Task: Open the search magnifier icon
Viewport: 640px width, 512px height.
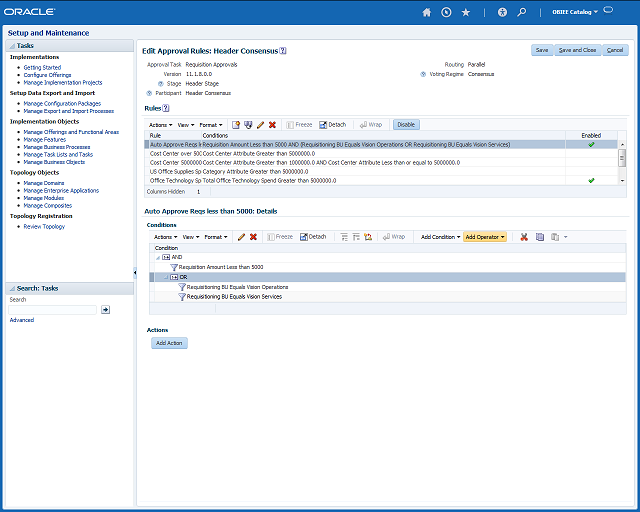Action: click(522, 12)
